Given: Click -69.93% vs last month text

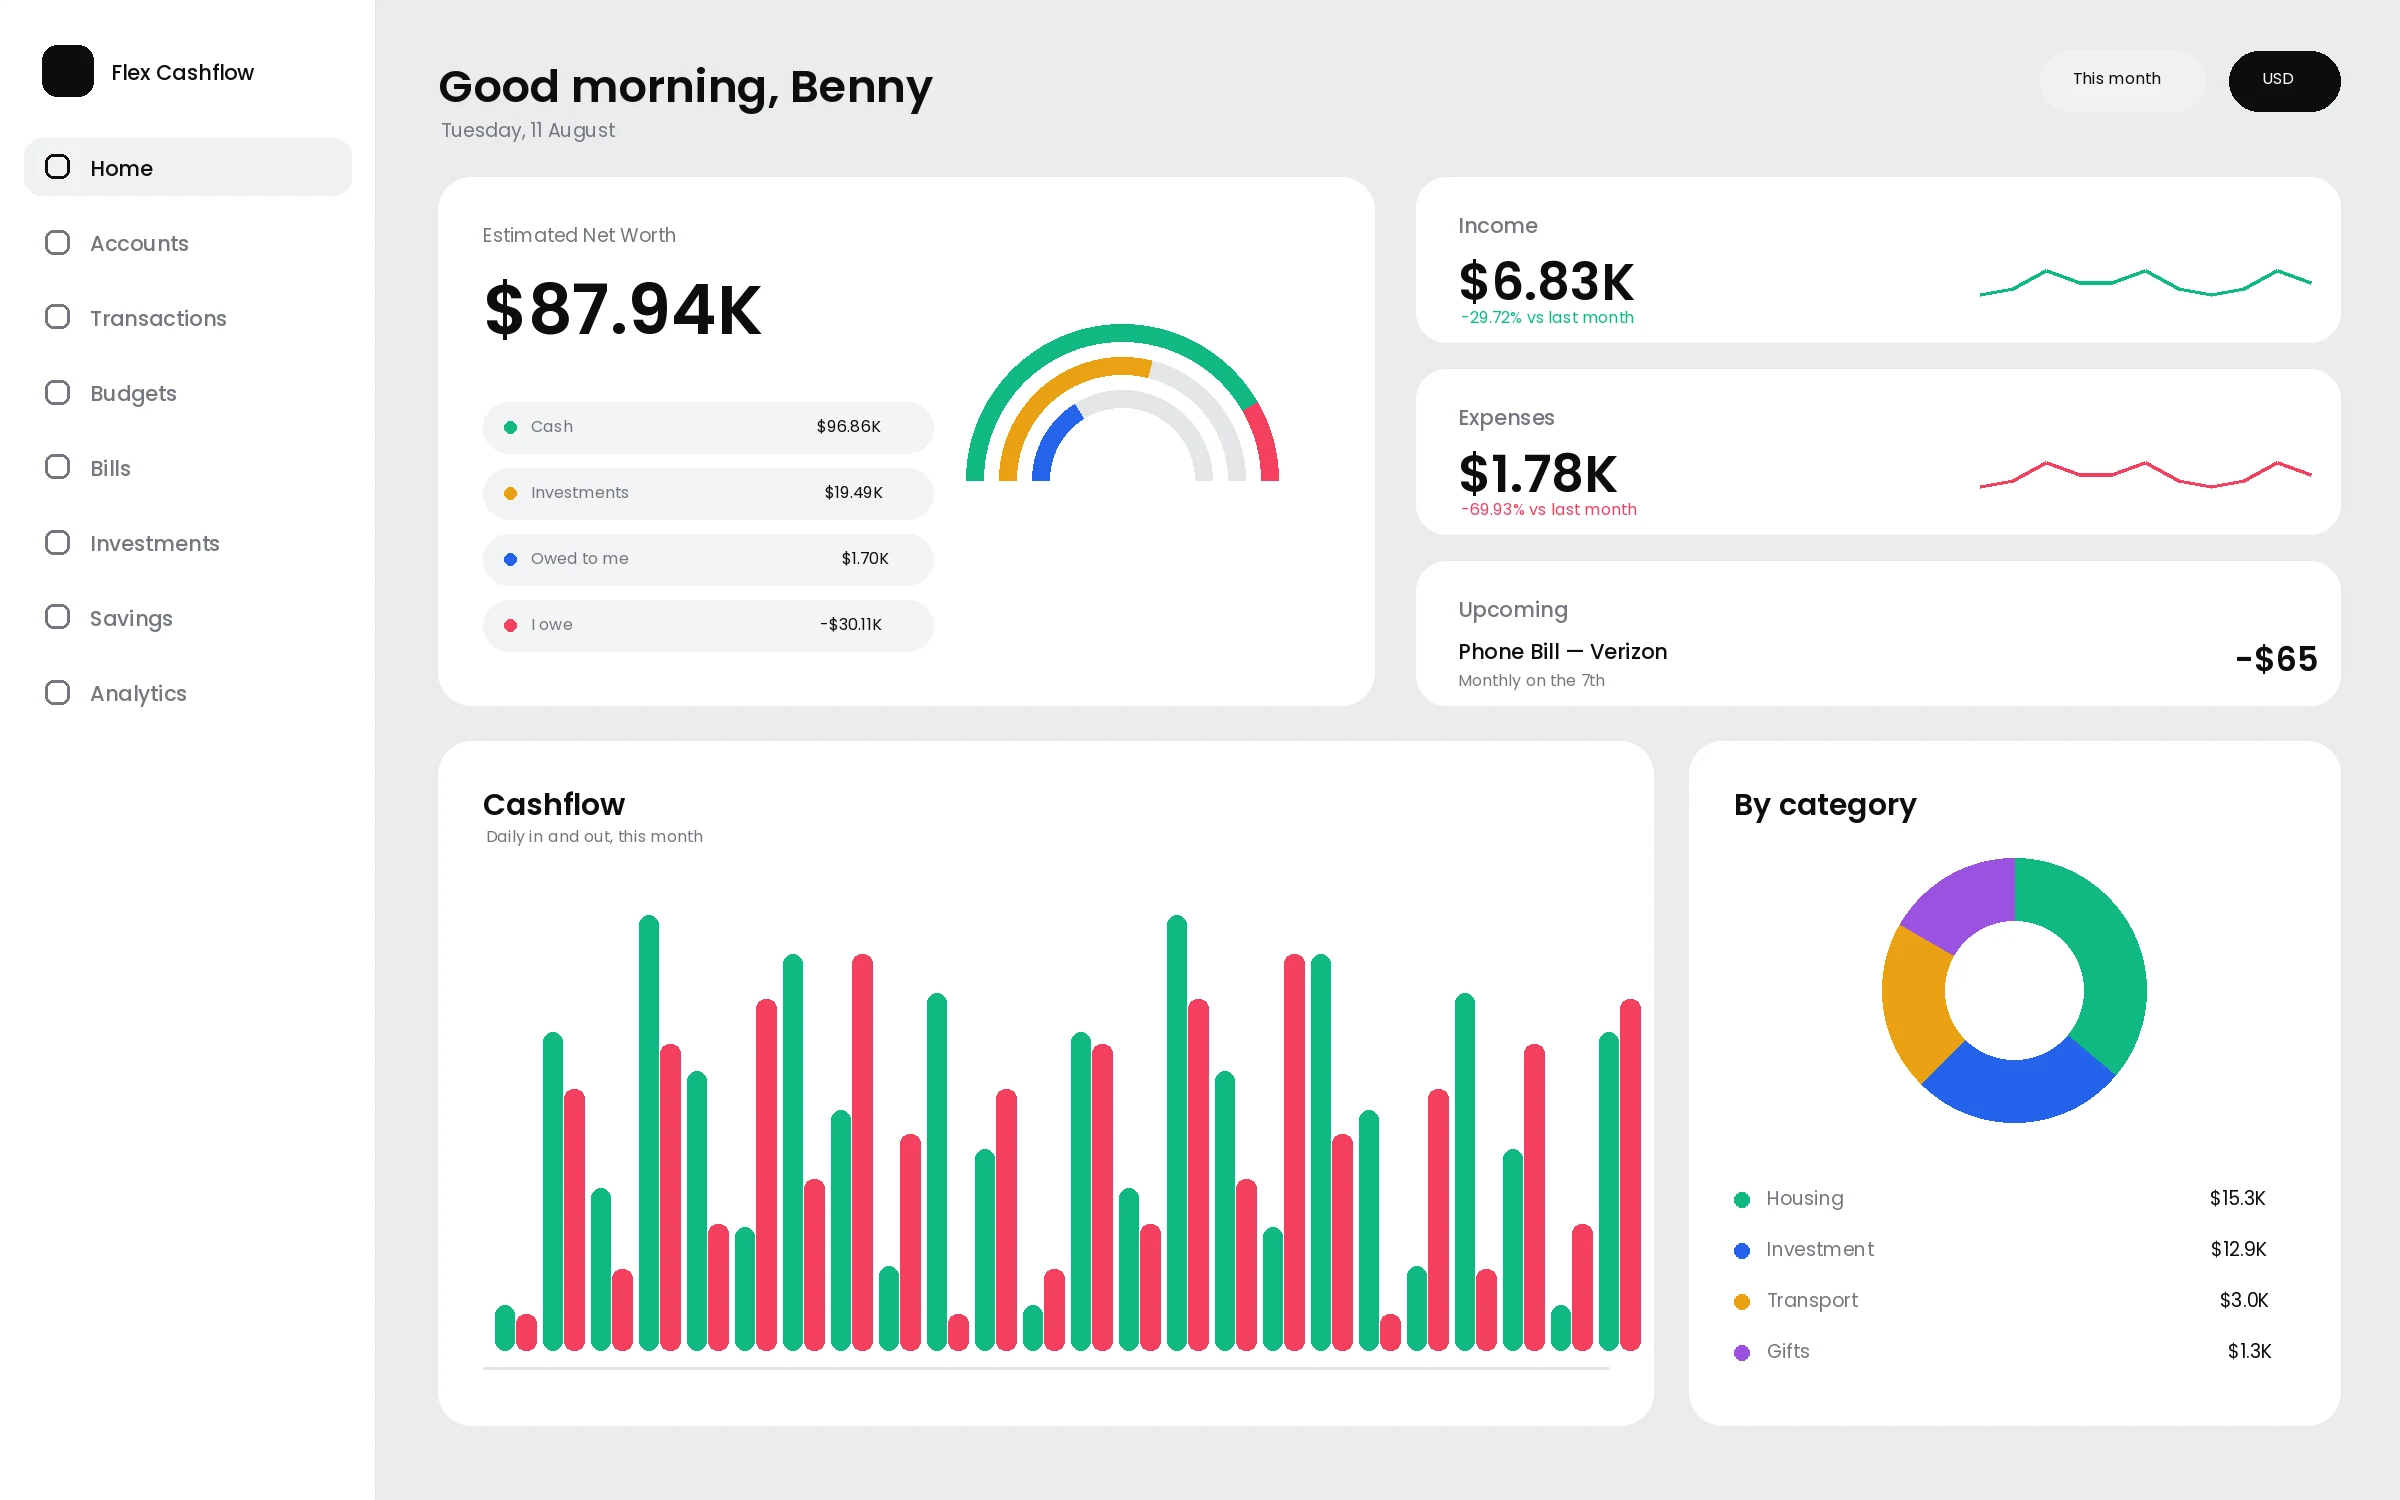Looking at the screenshot, I should pyautogui.click(x=1549, y=510).
